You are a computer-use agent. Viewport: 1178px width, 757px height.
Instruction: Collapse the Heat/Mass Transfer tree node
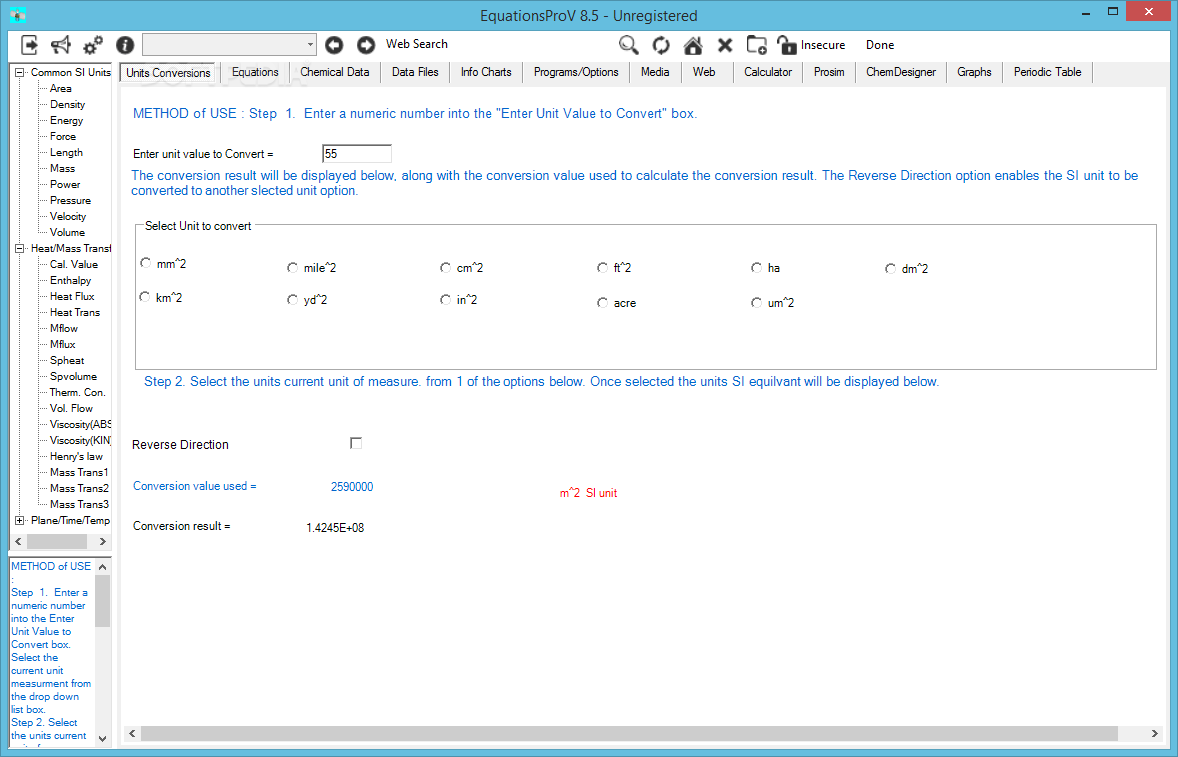[x=20, y=248]
